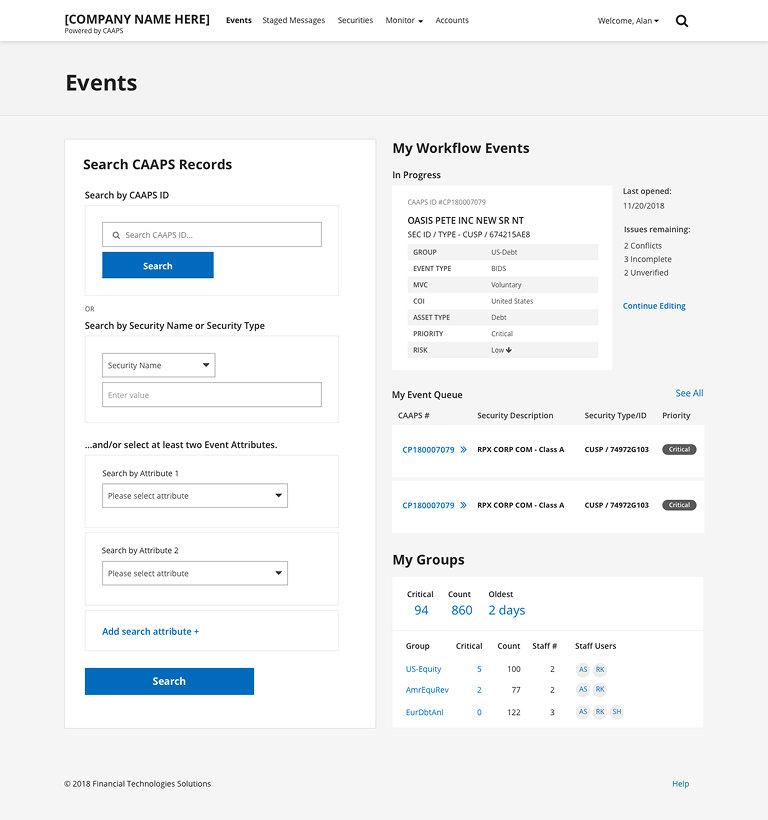Click Continue Editing link
Viewport: 768px width, 820px height.
tap(654, 306)
